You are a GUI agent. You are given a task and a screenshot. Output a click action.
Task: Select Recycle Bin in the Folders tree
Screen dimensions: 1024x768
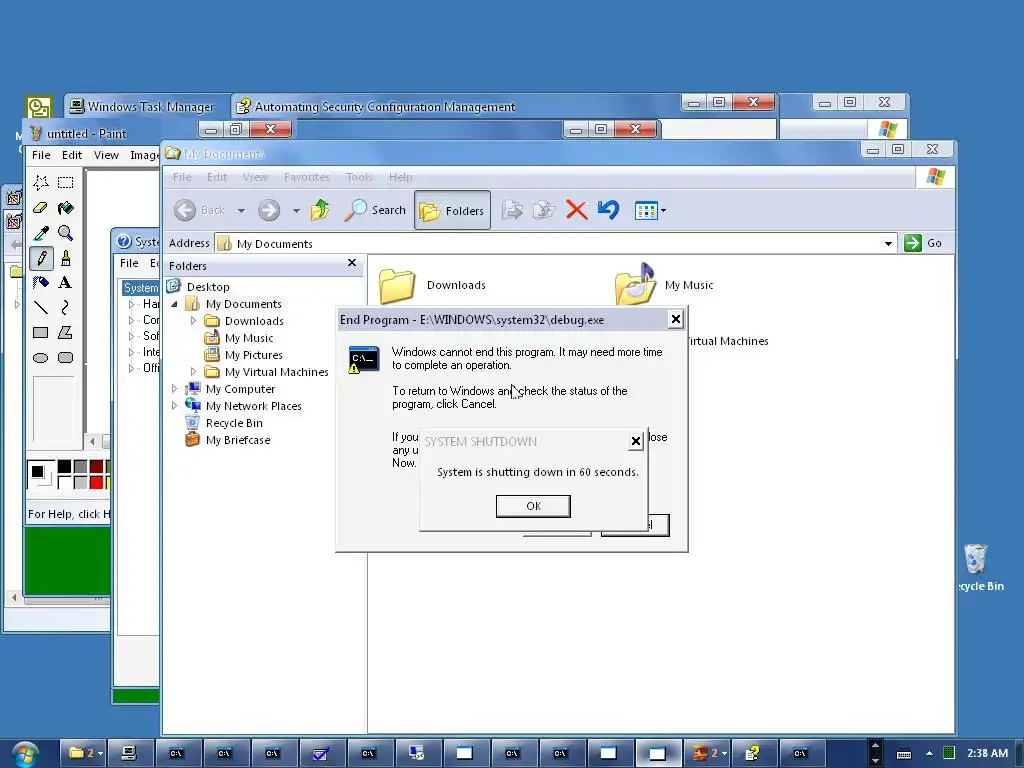[234, 423]
